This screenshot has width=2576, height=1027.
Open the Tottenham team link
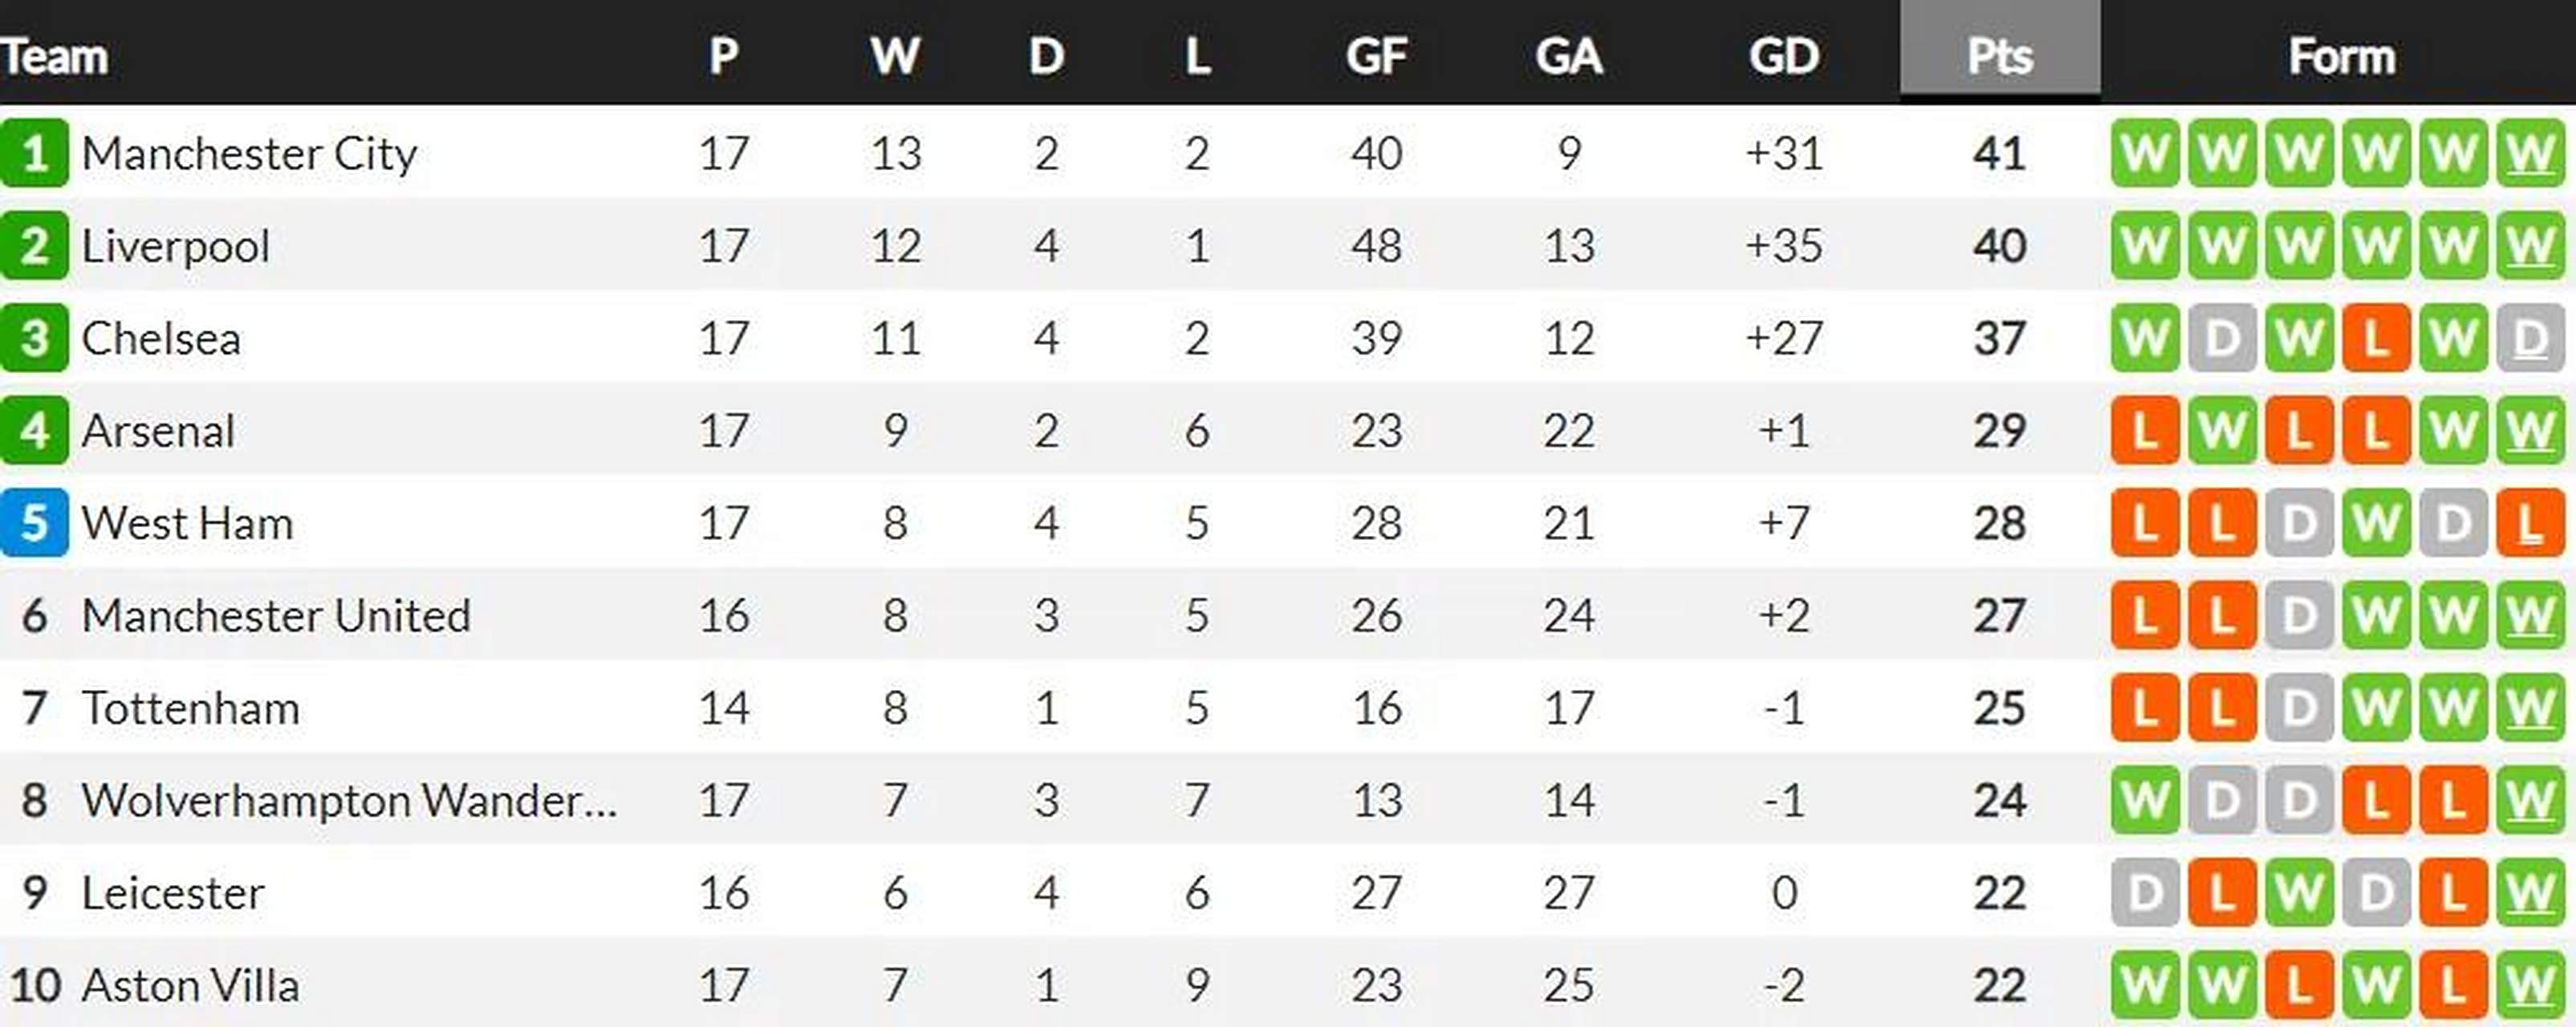click(x=191, y=708)
